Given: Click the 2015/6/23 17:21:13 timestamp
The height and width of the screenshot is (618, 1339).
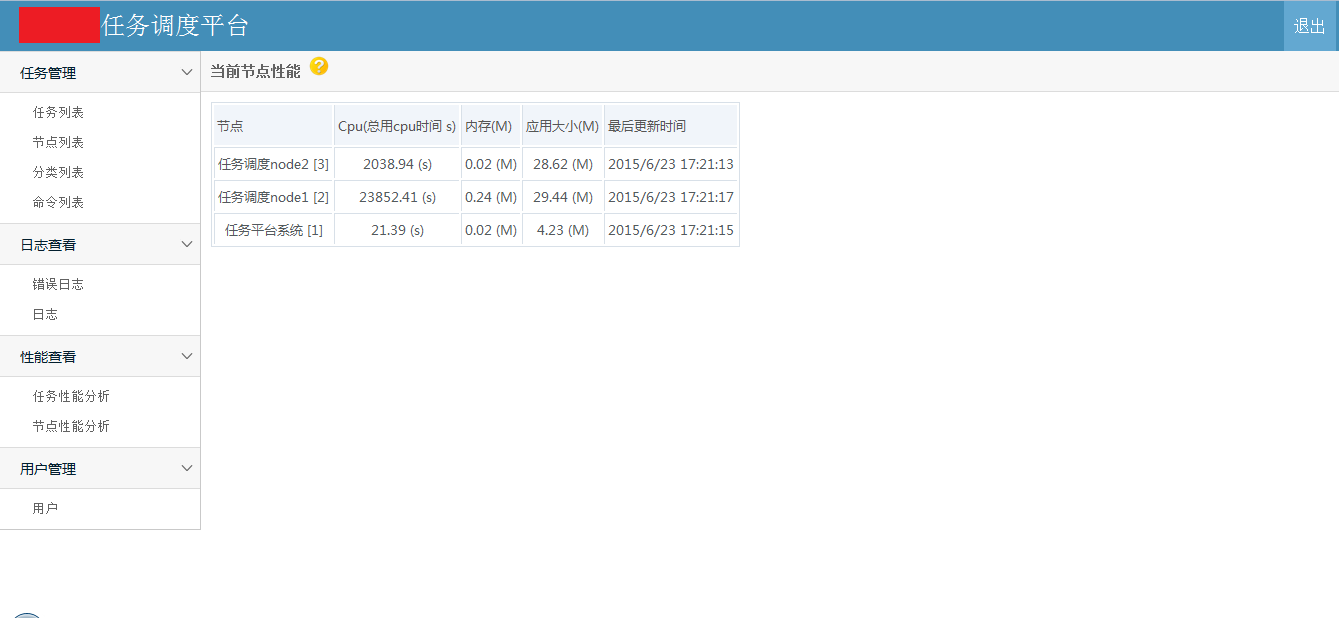Looking at the screenshot, I should [x=671, y=164].
